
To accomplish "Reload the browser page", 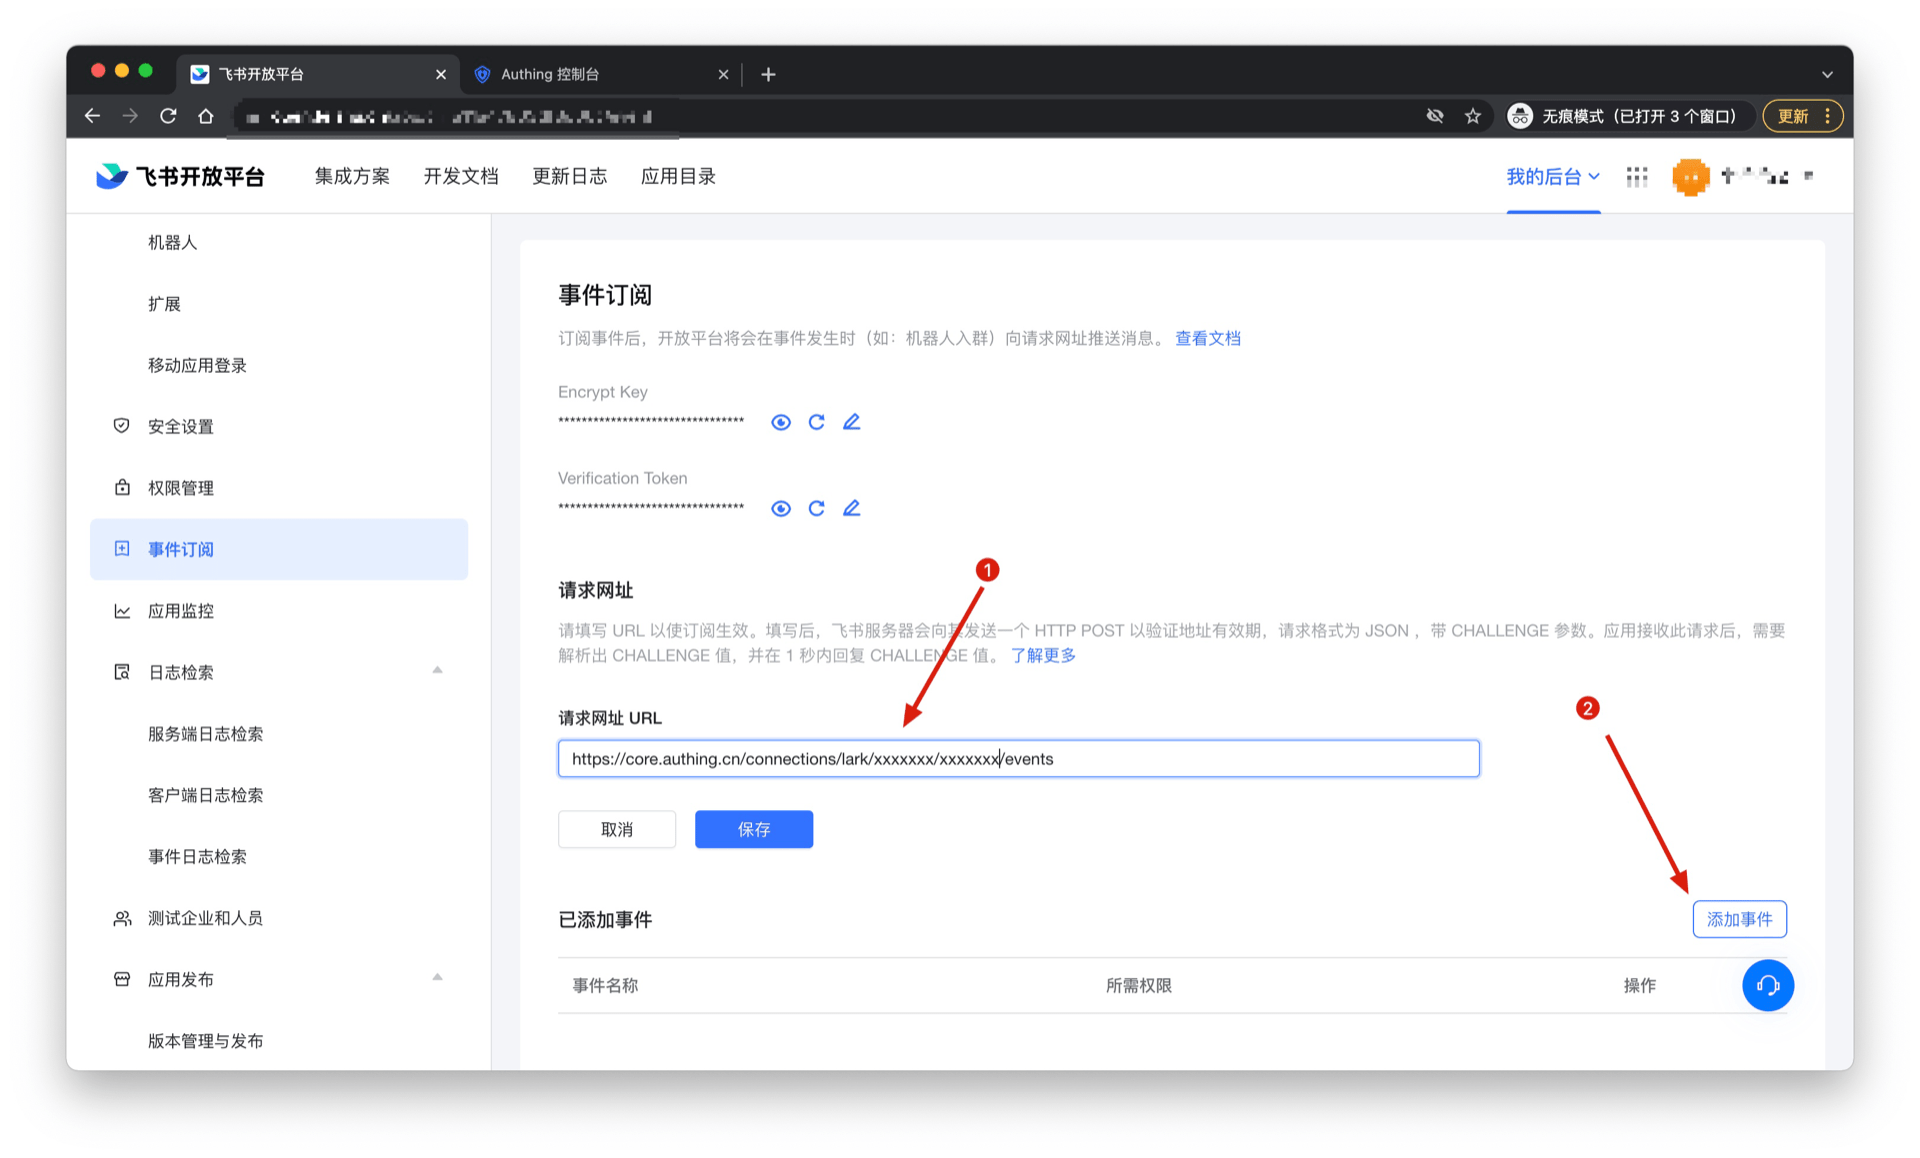I will [x=168, y=116].
